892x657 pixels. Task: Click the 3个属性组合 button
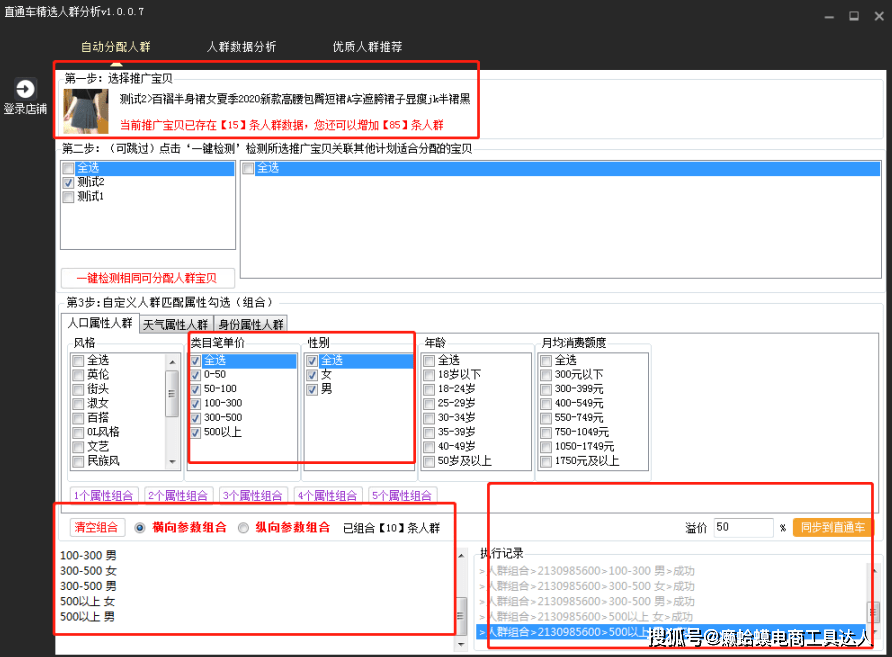coord(254,495)
